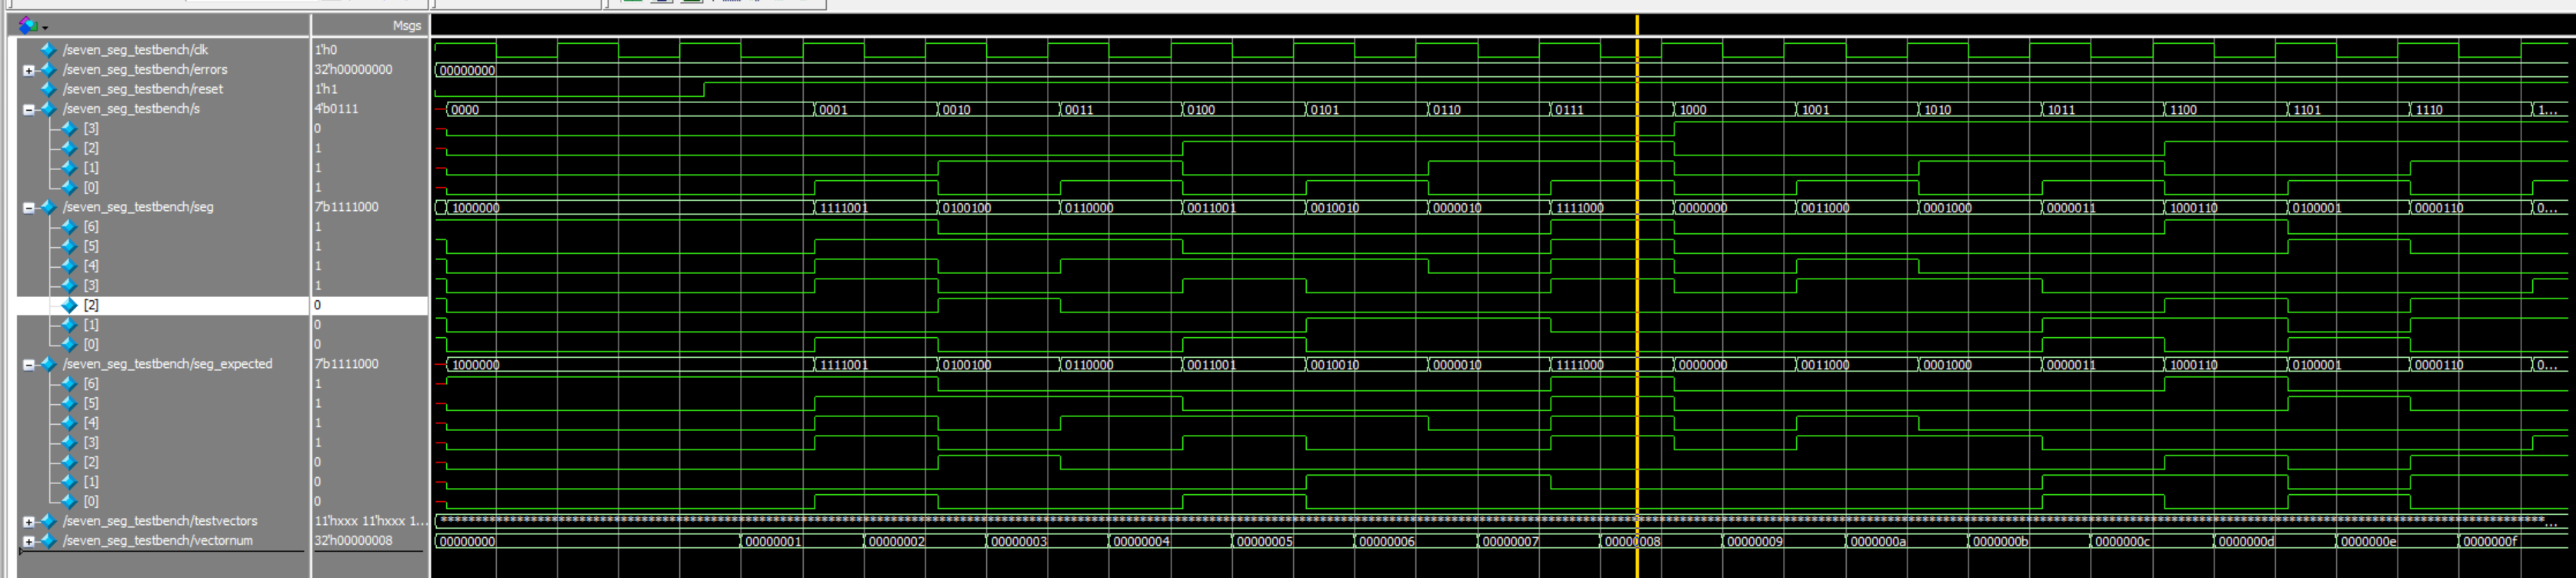This screenshot has width=2576, height=578.
Task: Click the 1000 value segment on s waveform
Action: point(1730,109)
